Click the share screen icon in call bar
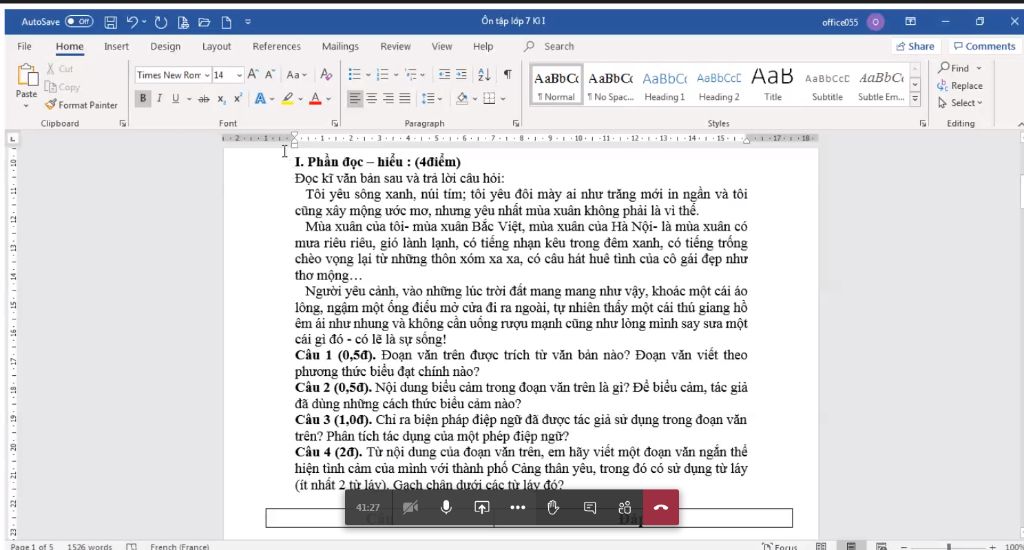Screen dimensions: 1024x550 482,508
